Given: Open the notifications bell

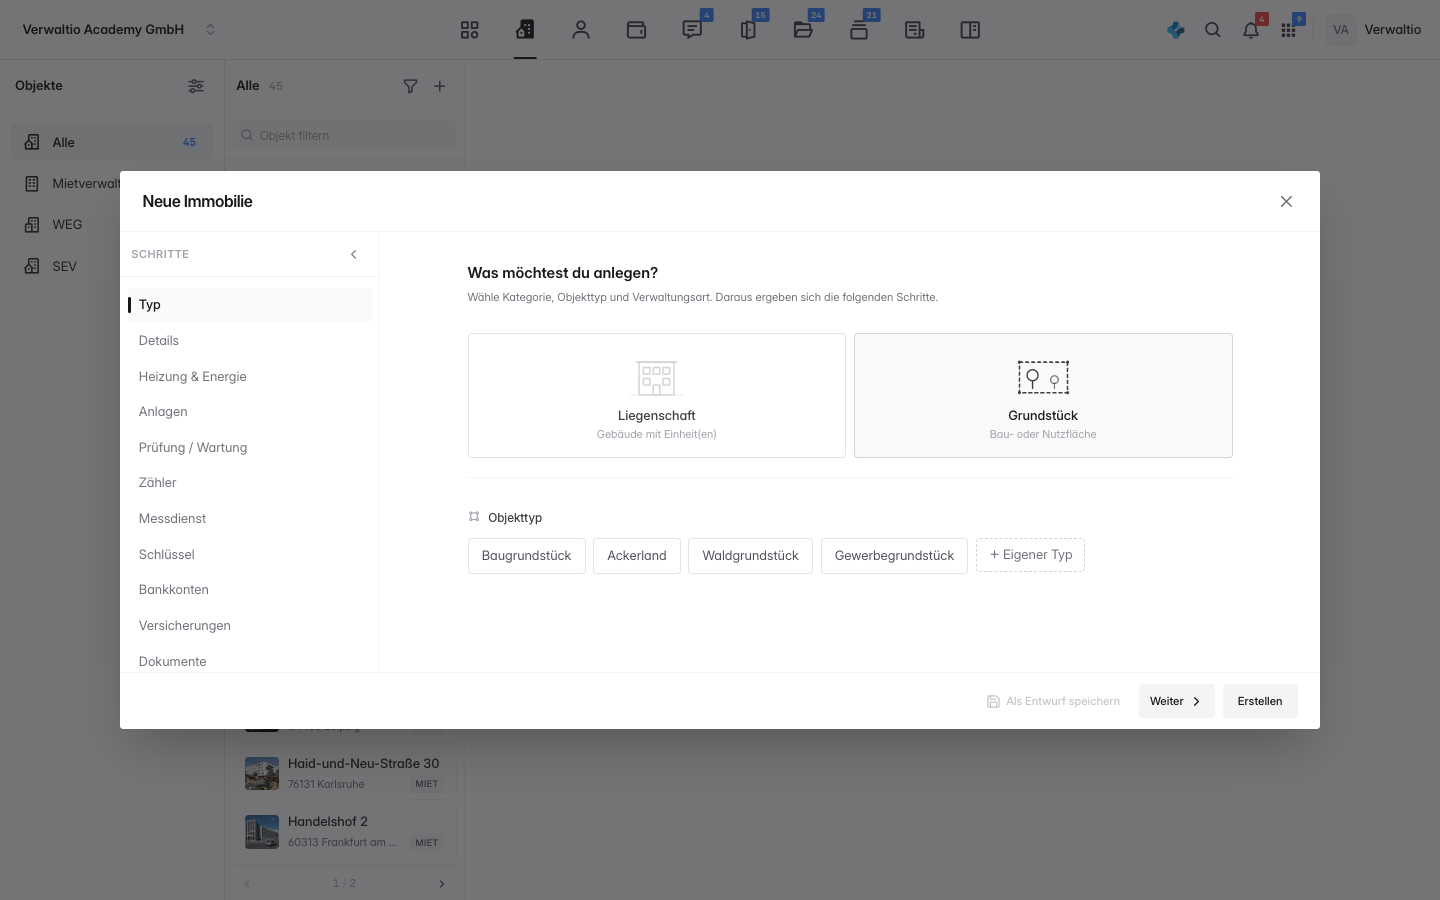Looking at the screenshot, I should pyautogui.click(x=1251, y=30).
